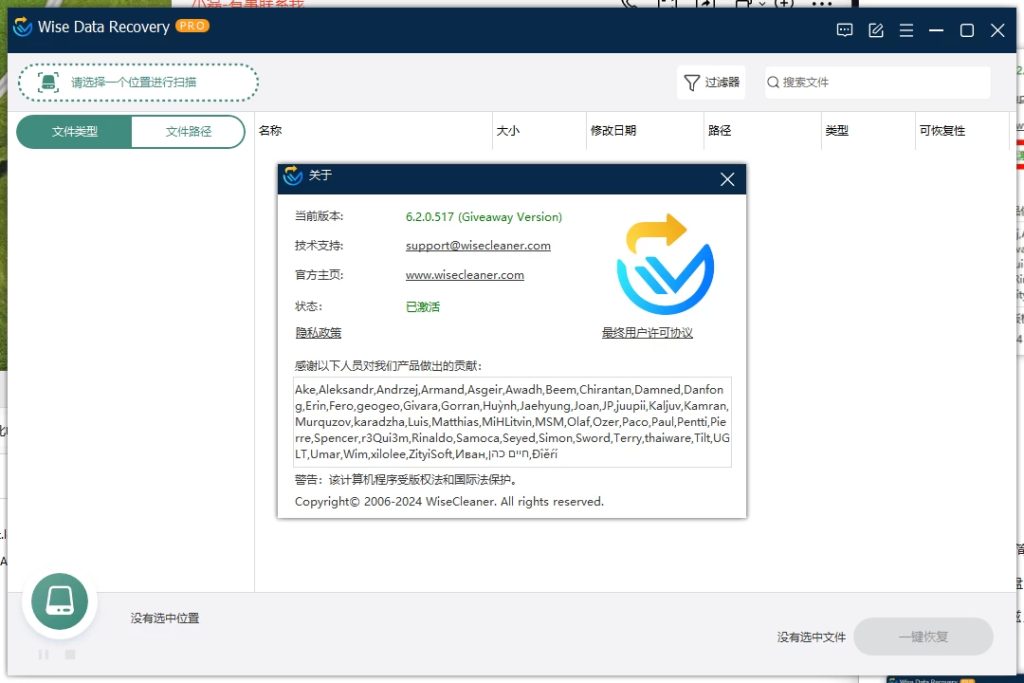Click inside the contributors name list box
This screenshot has width=1024, height=683.
tap(512, 422)
